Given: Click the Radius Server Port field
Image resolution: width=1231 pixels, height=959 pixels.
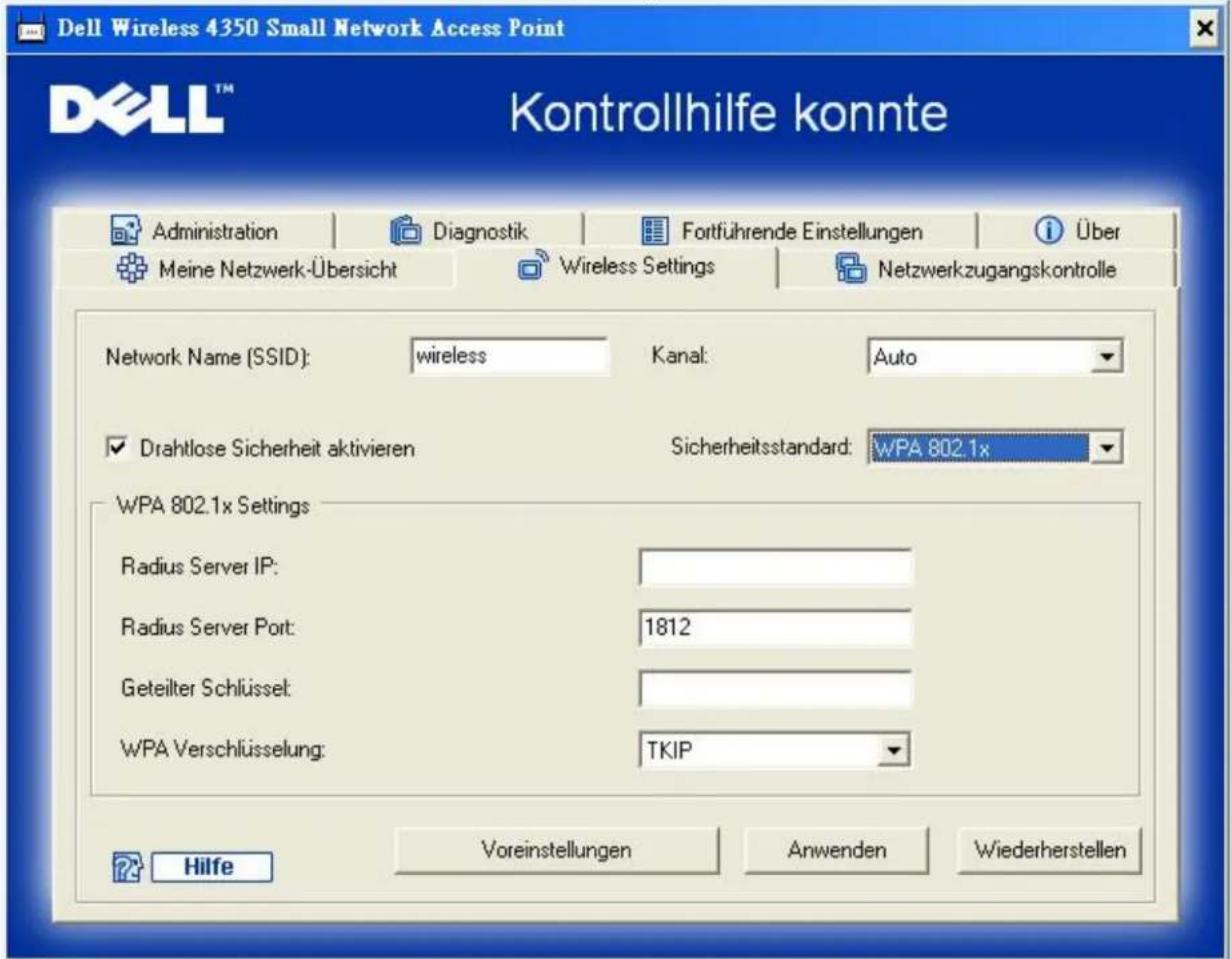Looking at the screenshot, I should tap(776, 626).
